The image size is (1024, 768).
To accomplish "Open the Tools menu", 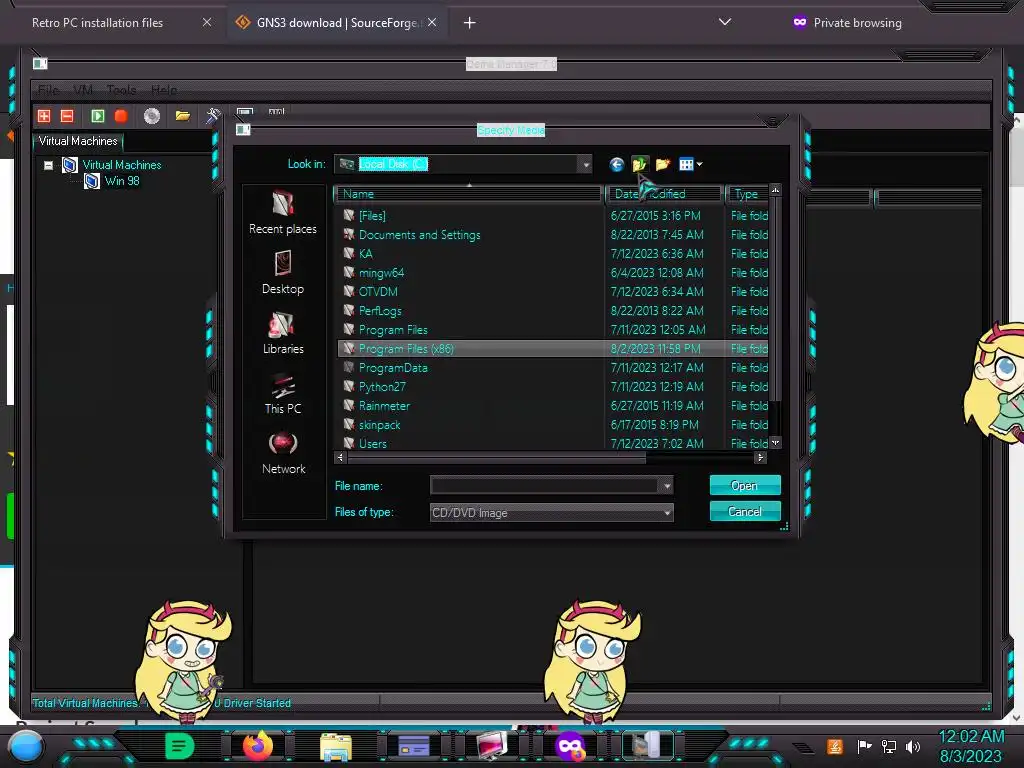I will point(121,89).
